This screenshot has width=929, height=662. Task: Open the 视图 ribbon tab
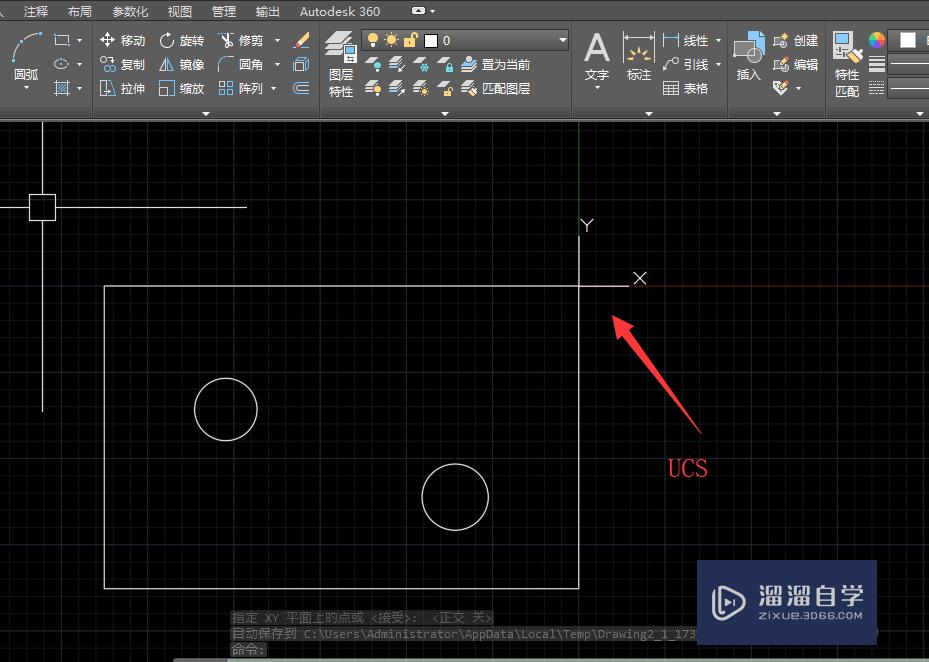[x=180, y=11]
